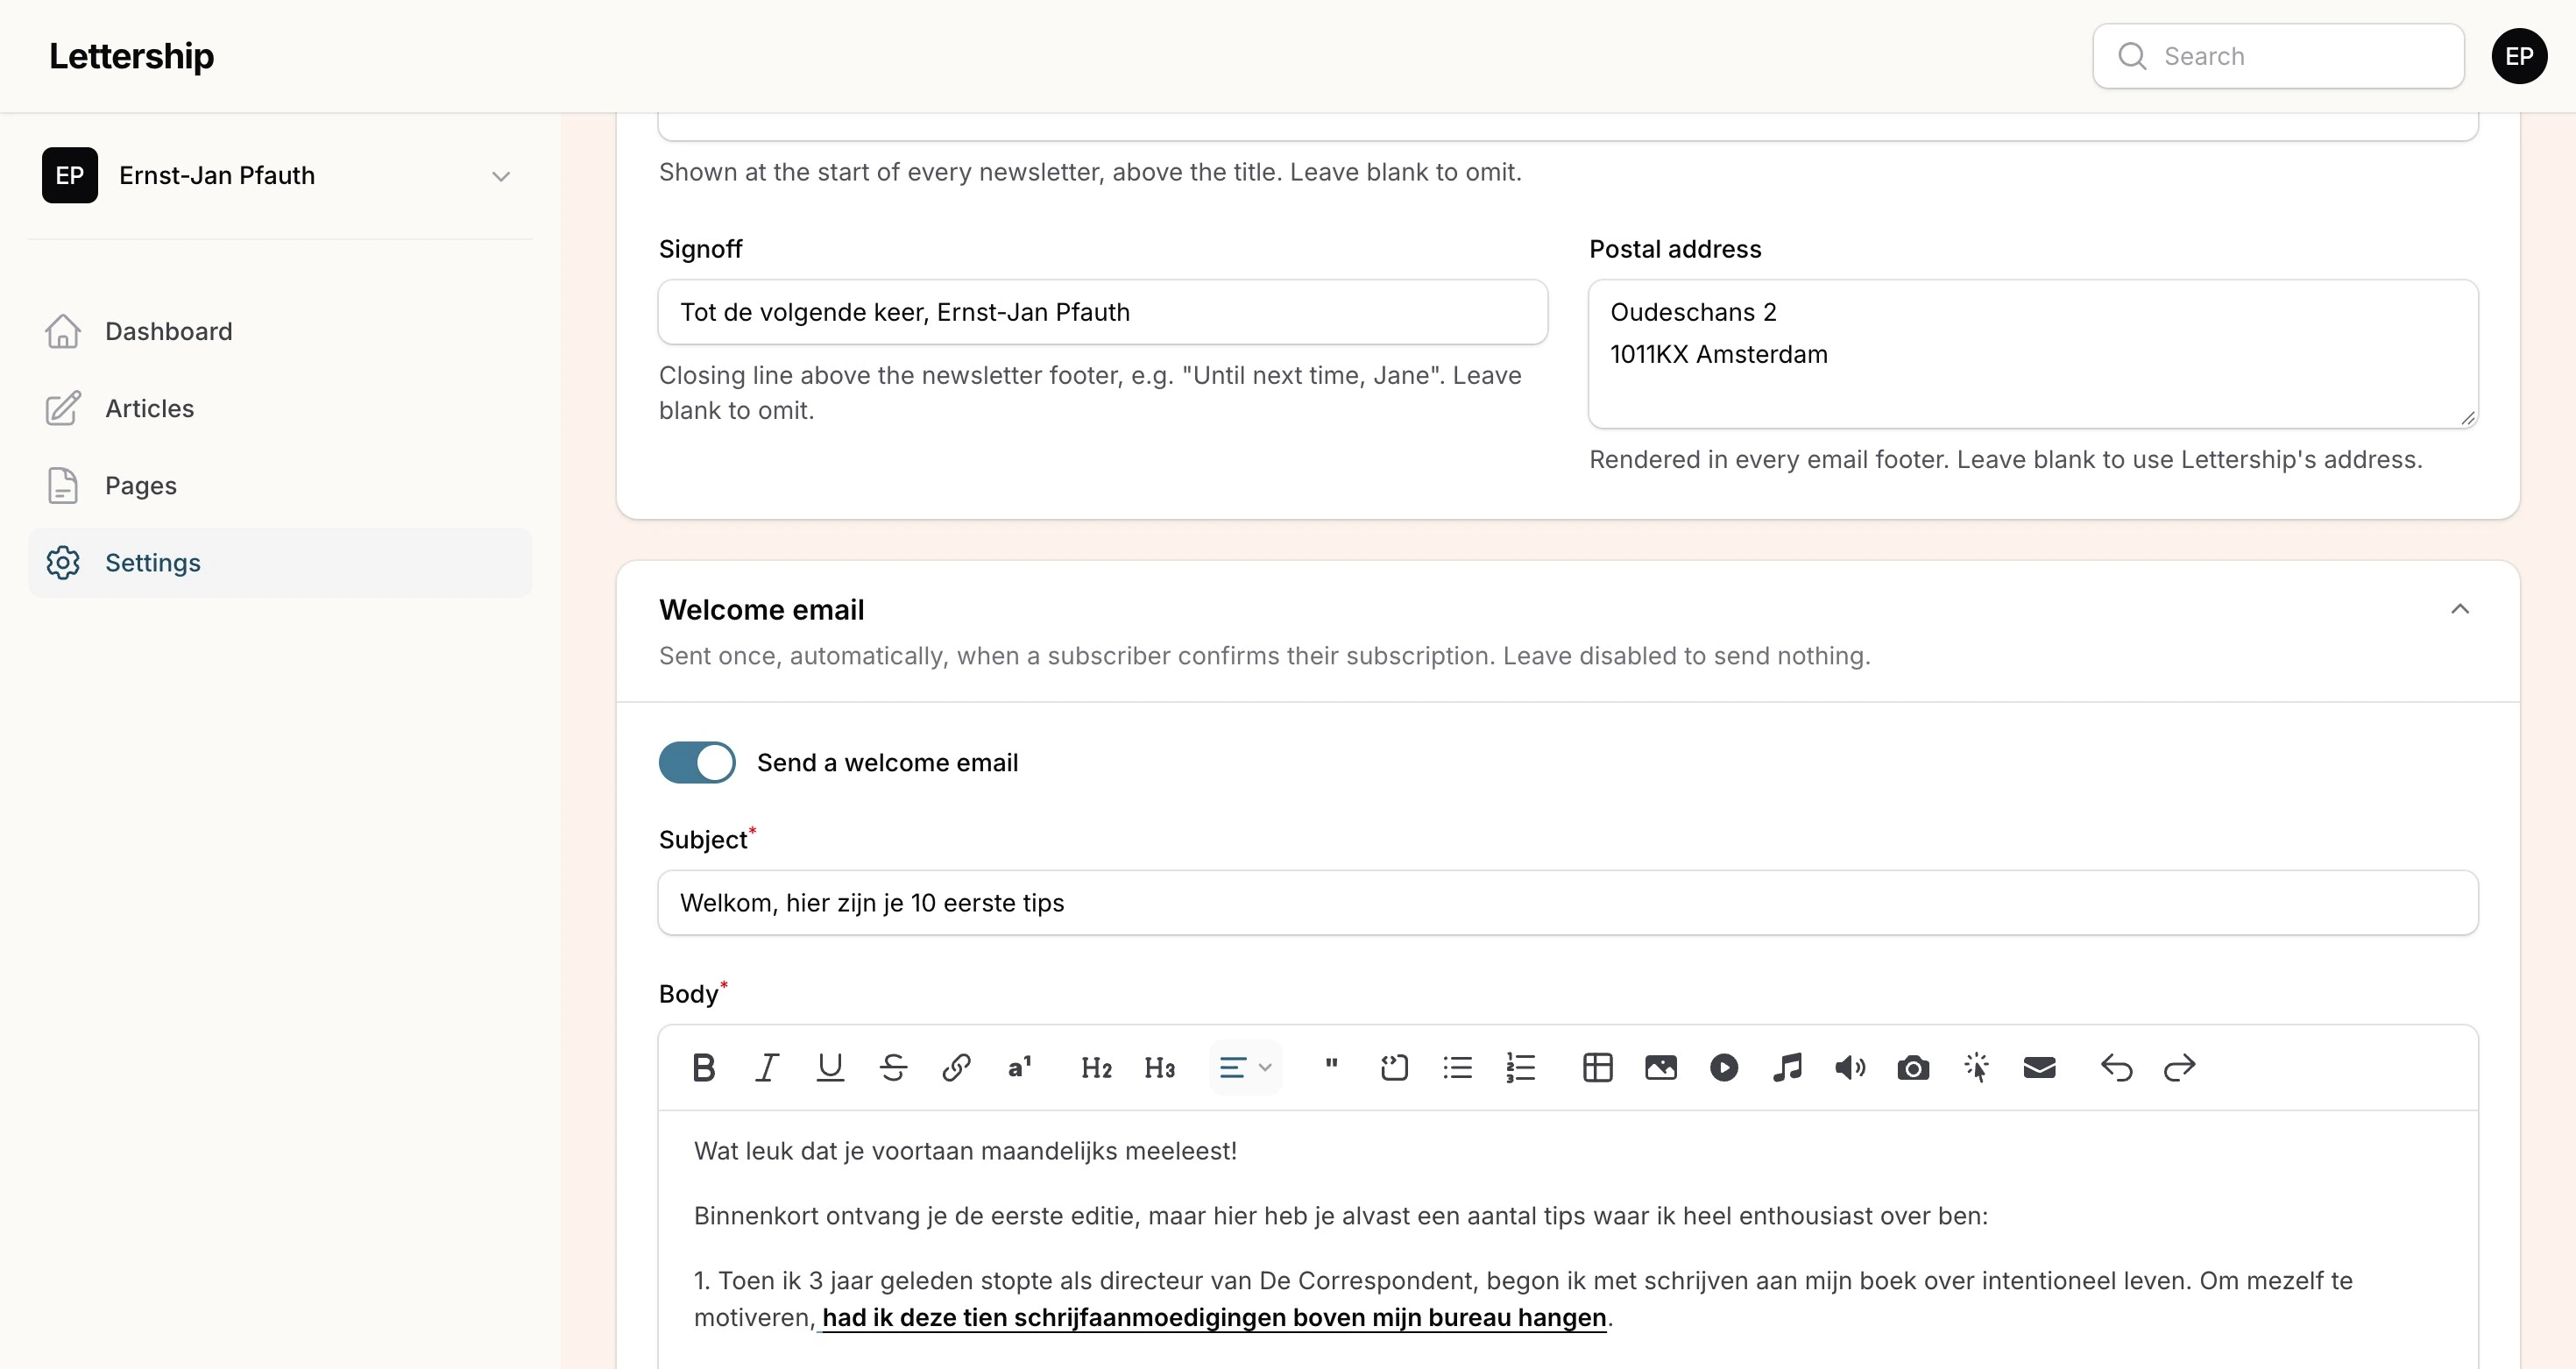Insert a video with the play icon
2576x1369 pixels.
pos(1724,1067)
